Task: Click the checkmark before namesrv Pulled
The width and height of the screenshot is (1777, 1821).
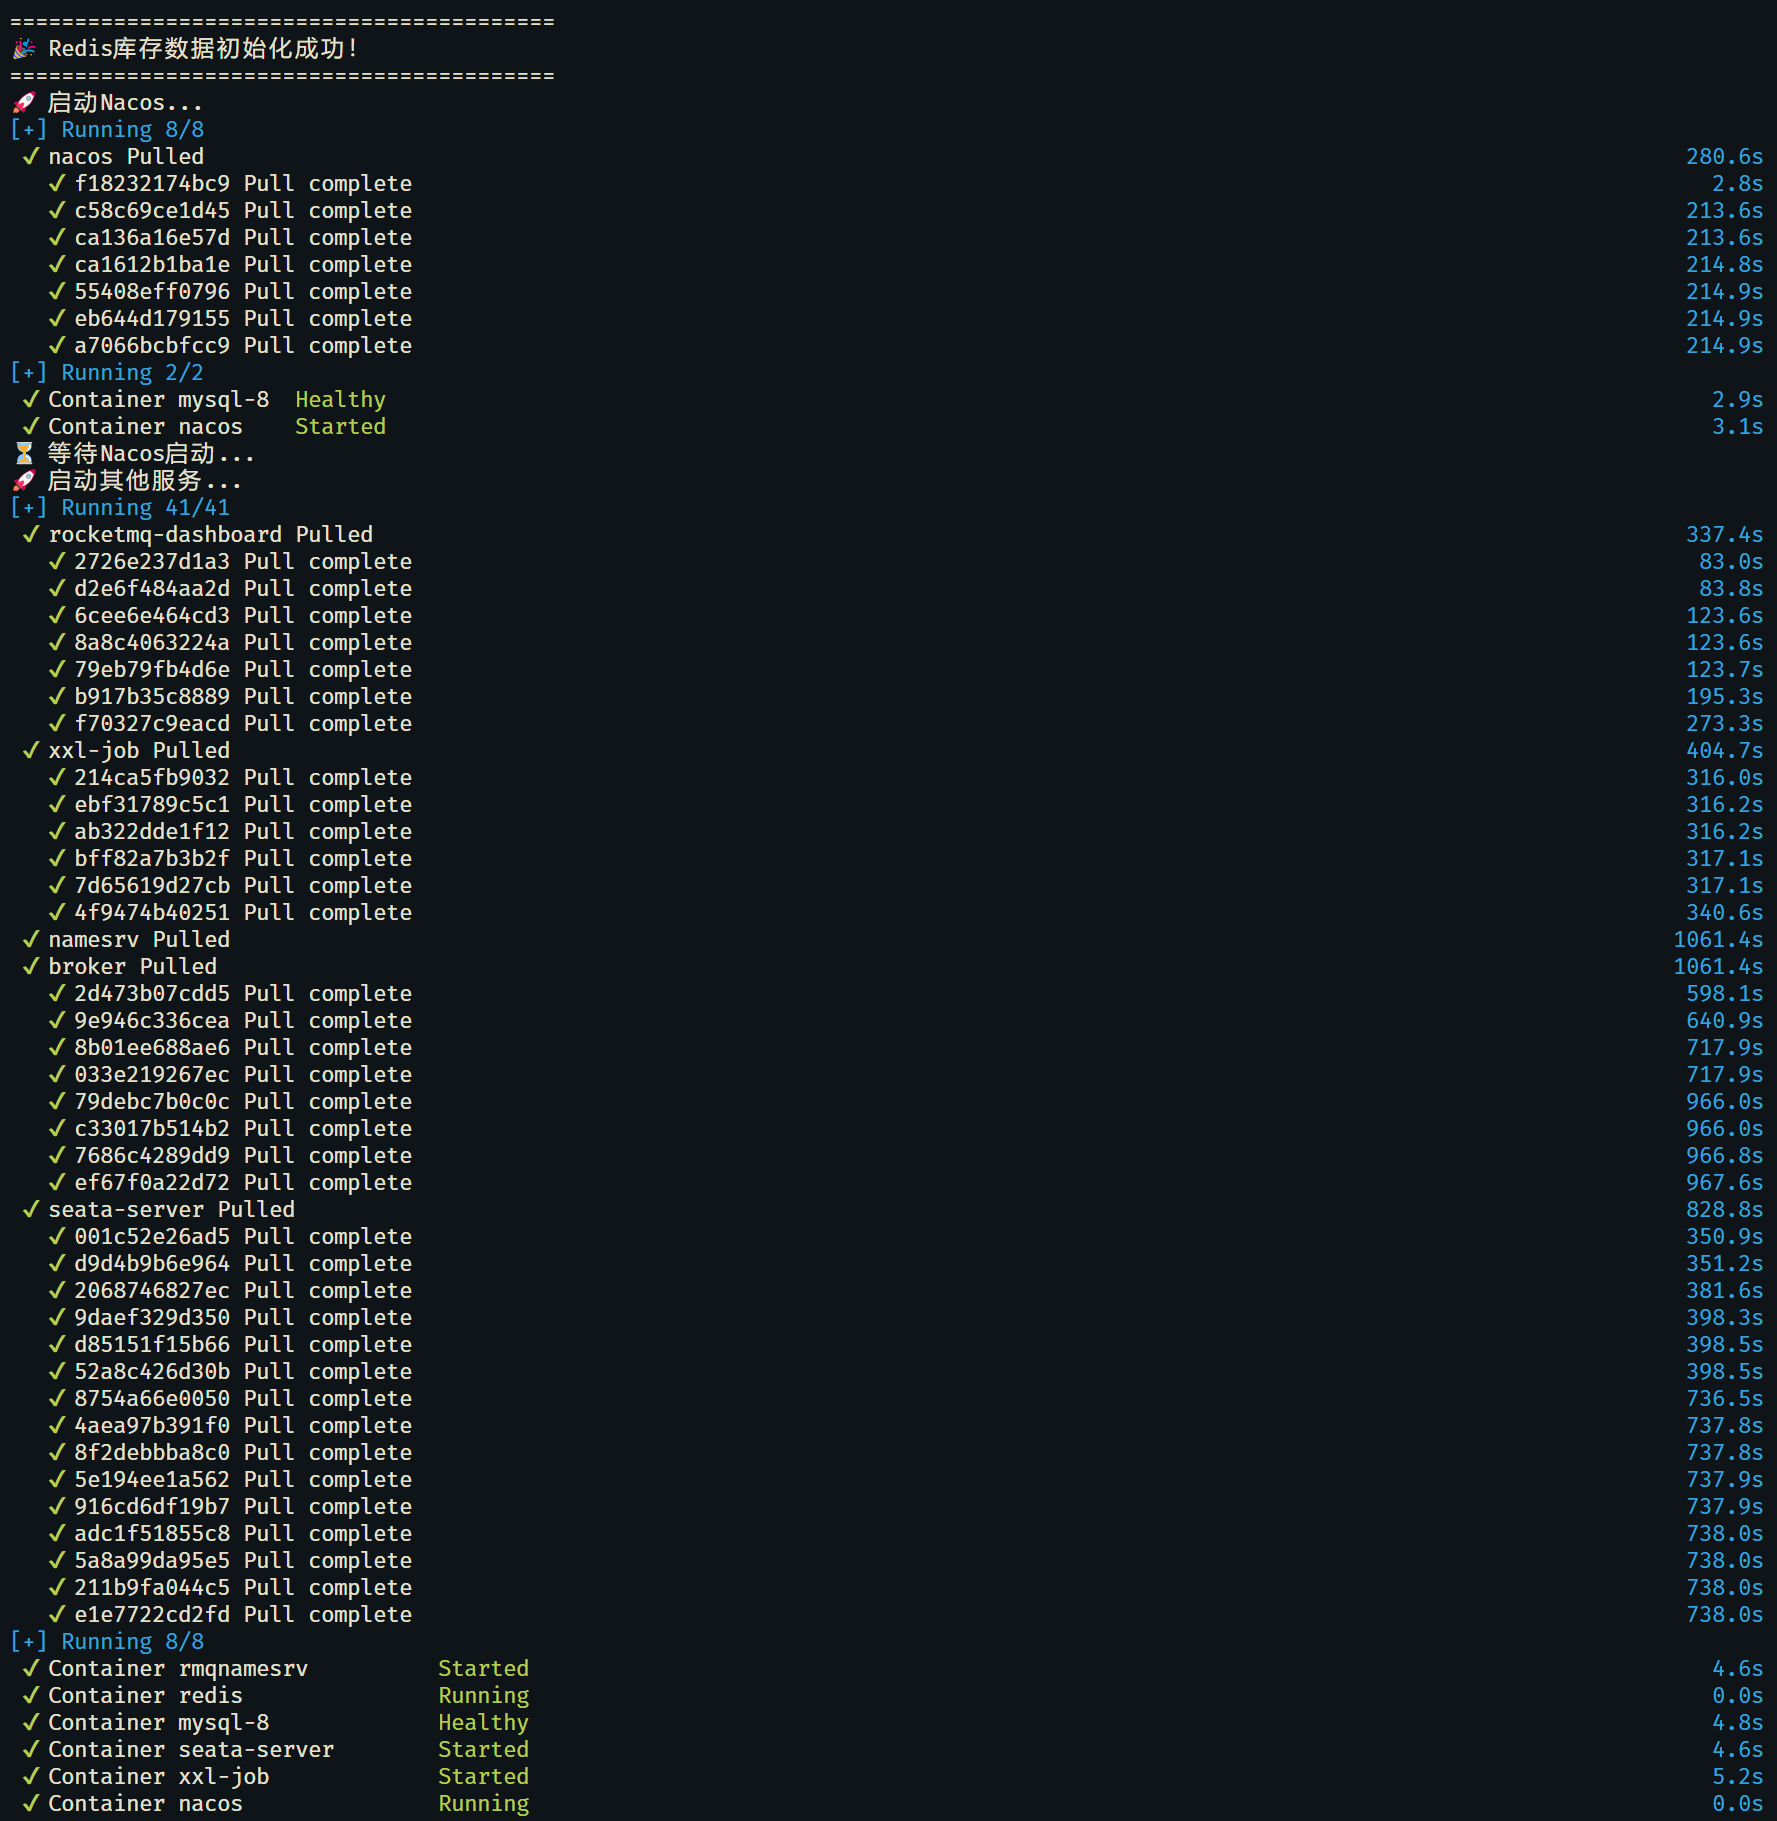Action: (31, 939)
